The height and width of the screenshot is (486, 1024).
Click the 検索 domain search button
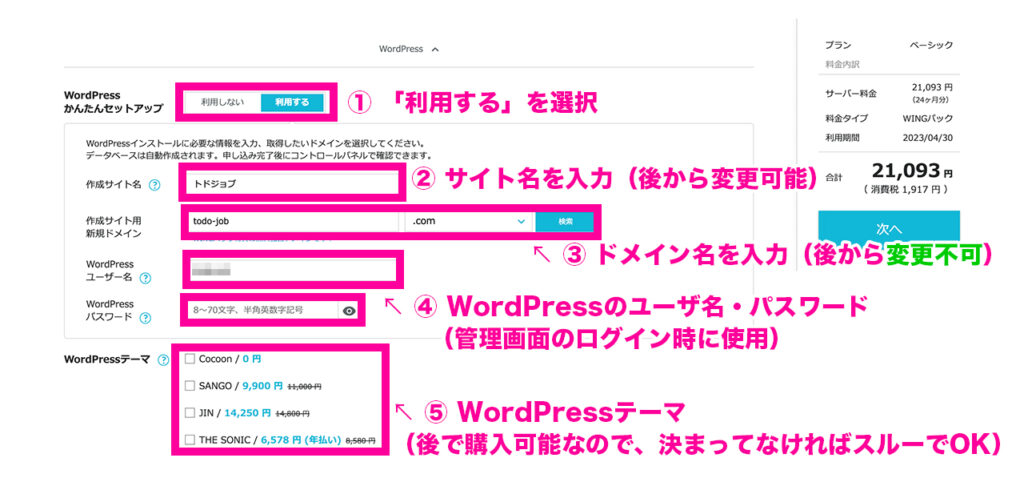tap(565, 221)
